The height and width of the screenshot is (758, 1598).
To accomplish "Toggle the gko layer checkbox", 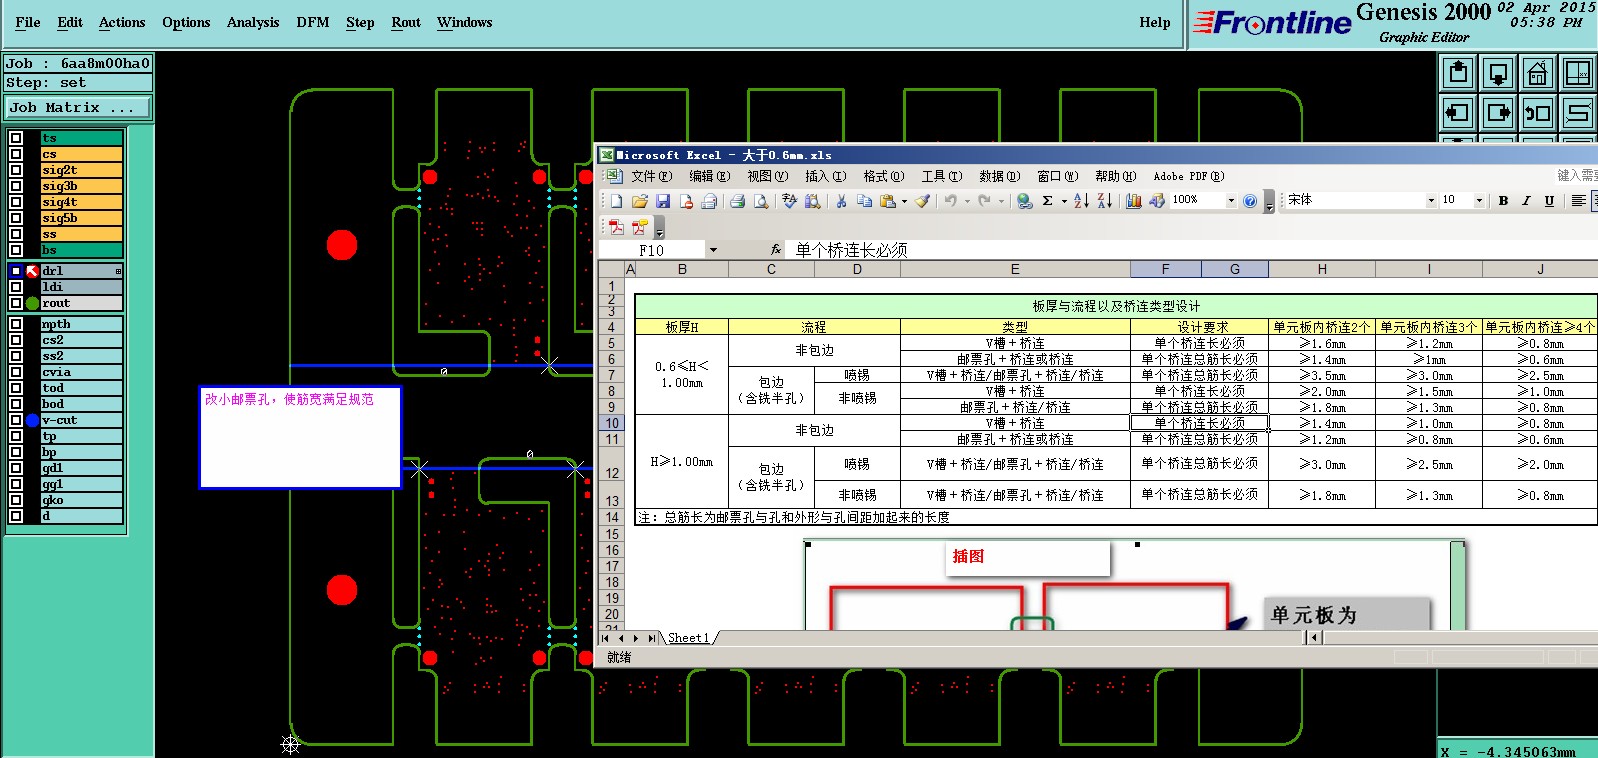I will [16, 500].
